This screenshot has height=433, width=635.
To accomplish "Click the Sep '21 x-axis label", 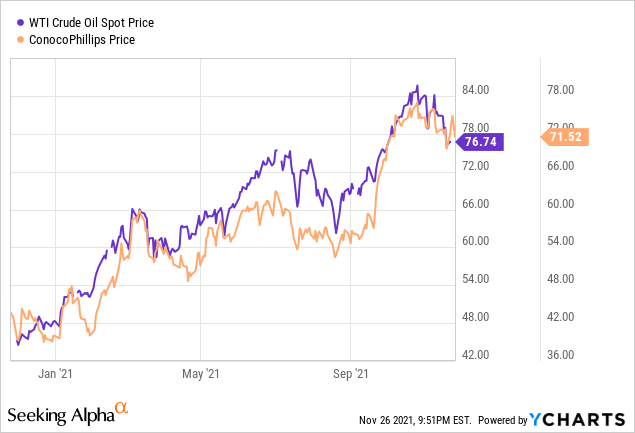I will pyautogui.click(x=351, y=374).
